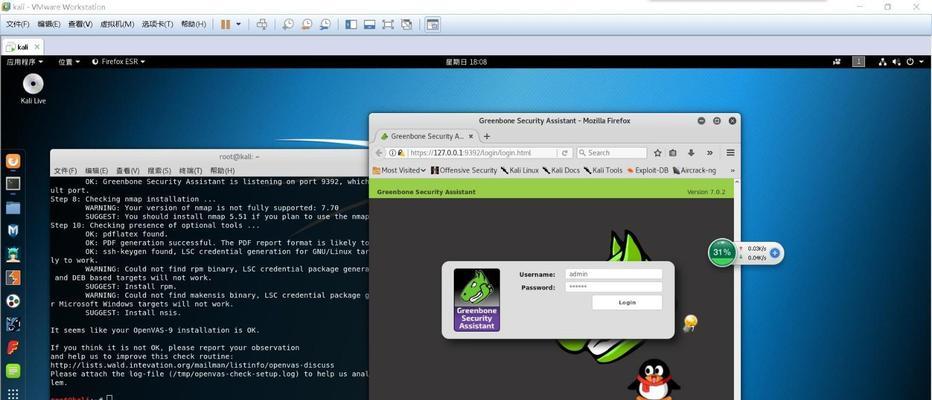Open the power system menu in top panel
The image size is (932, 400).
[914, 62]
